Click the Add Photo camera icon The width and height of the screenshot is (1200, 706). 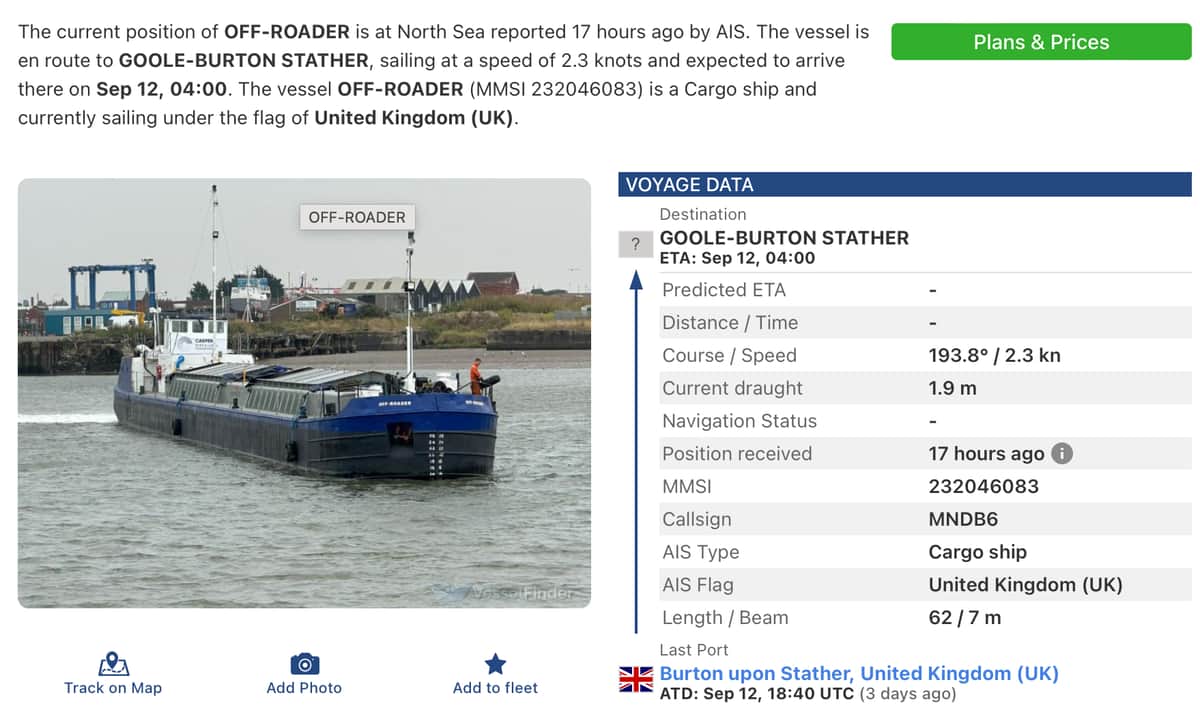pos(304,664)
